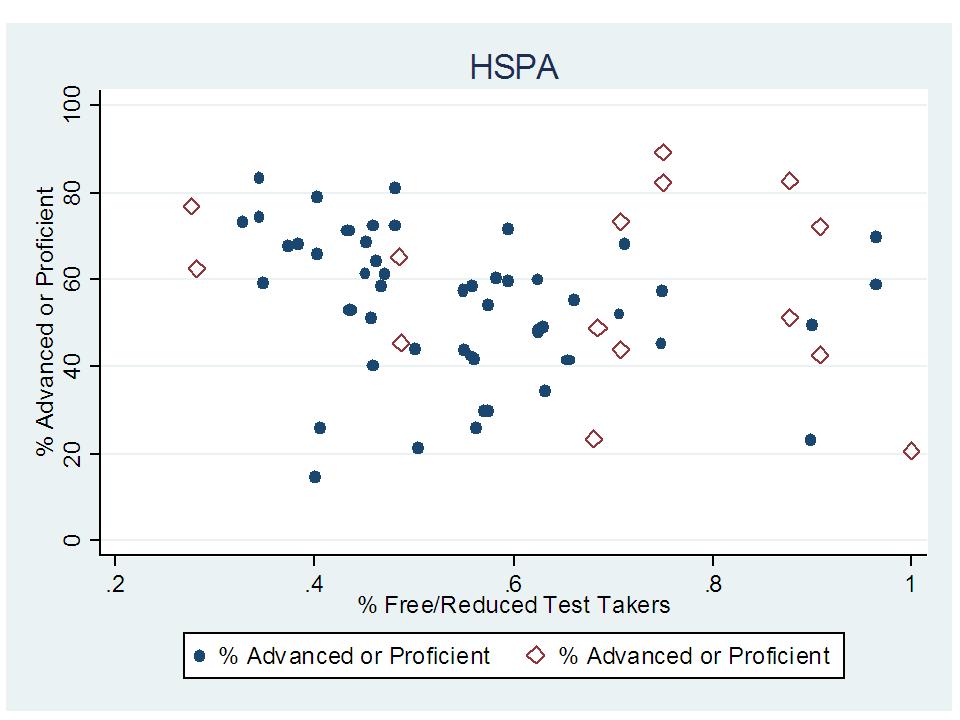Click the .2 tick label on x-axis
Viewport: 960px width, 720px height.
tap(115, 582)
